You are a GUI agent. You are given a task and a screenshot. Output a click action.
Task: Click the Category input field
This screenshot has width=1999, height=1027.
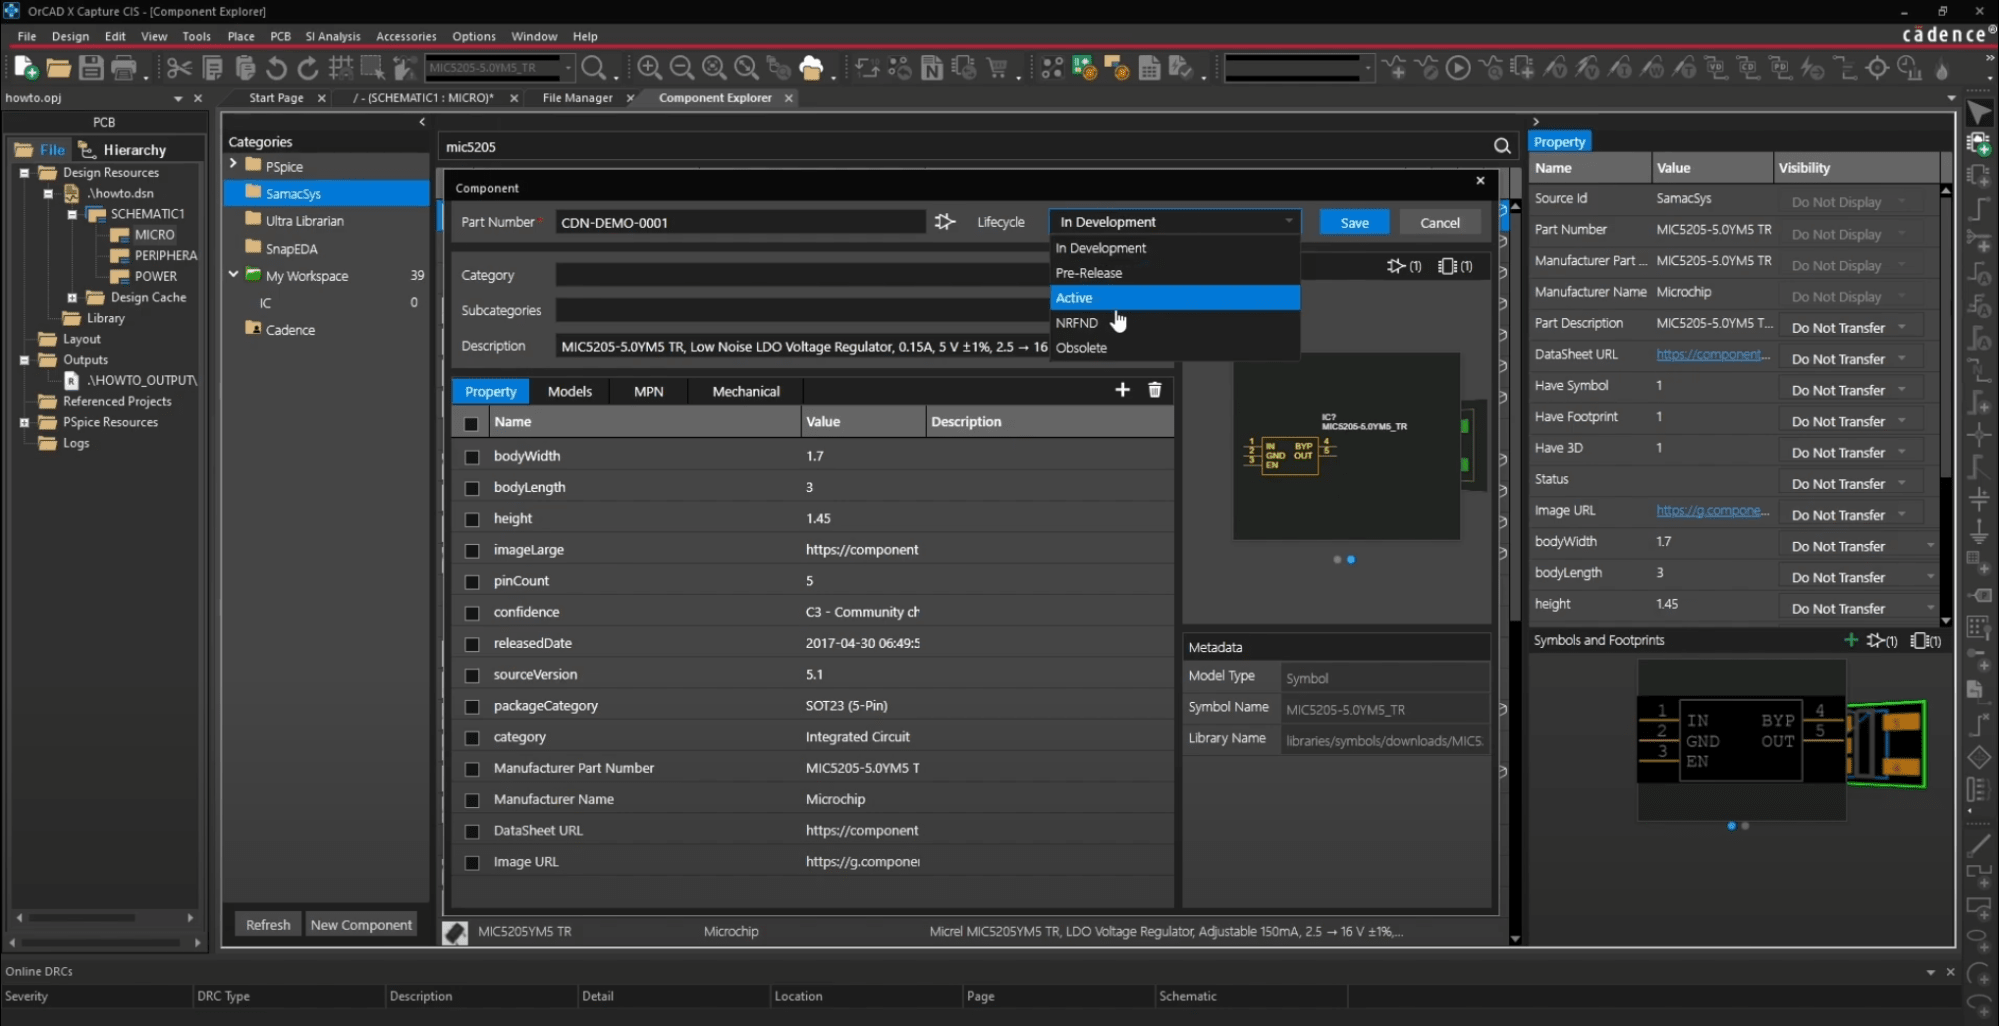click(802, 275)
